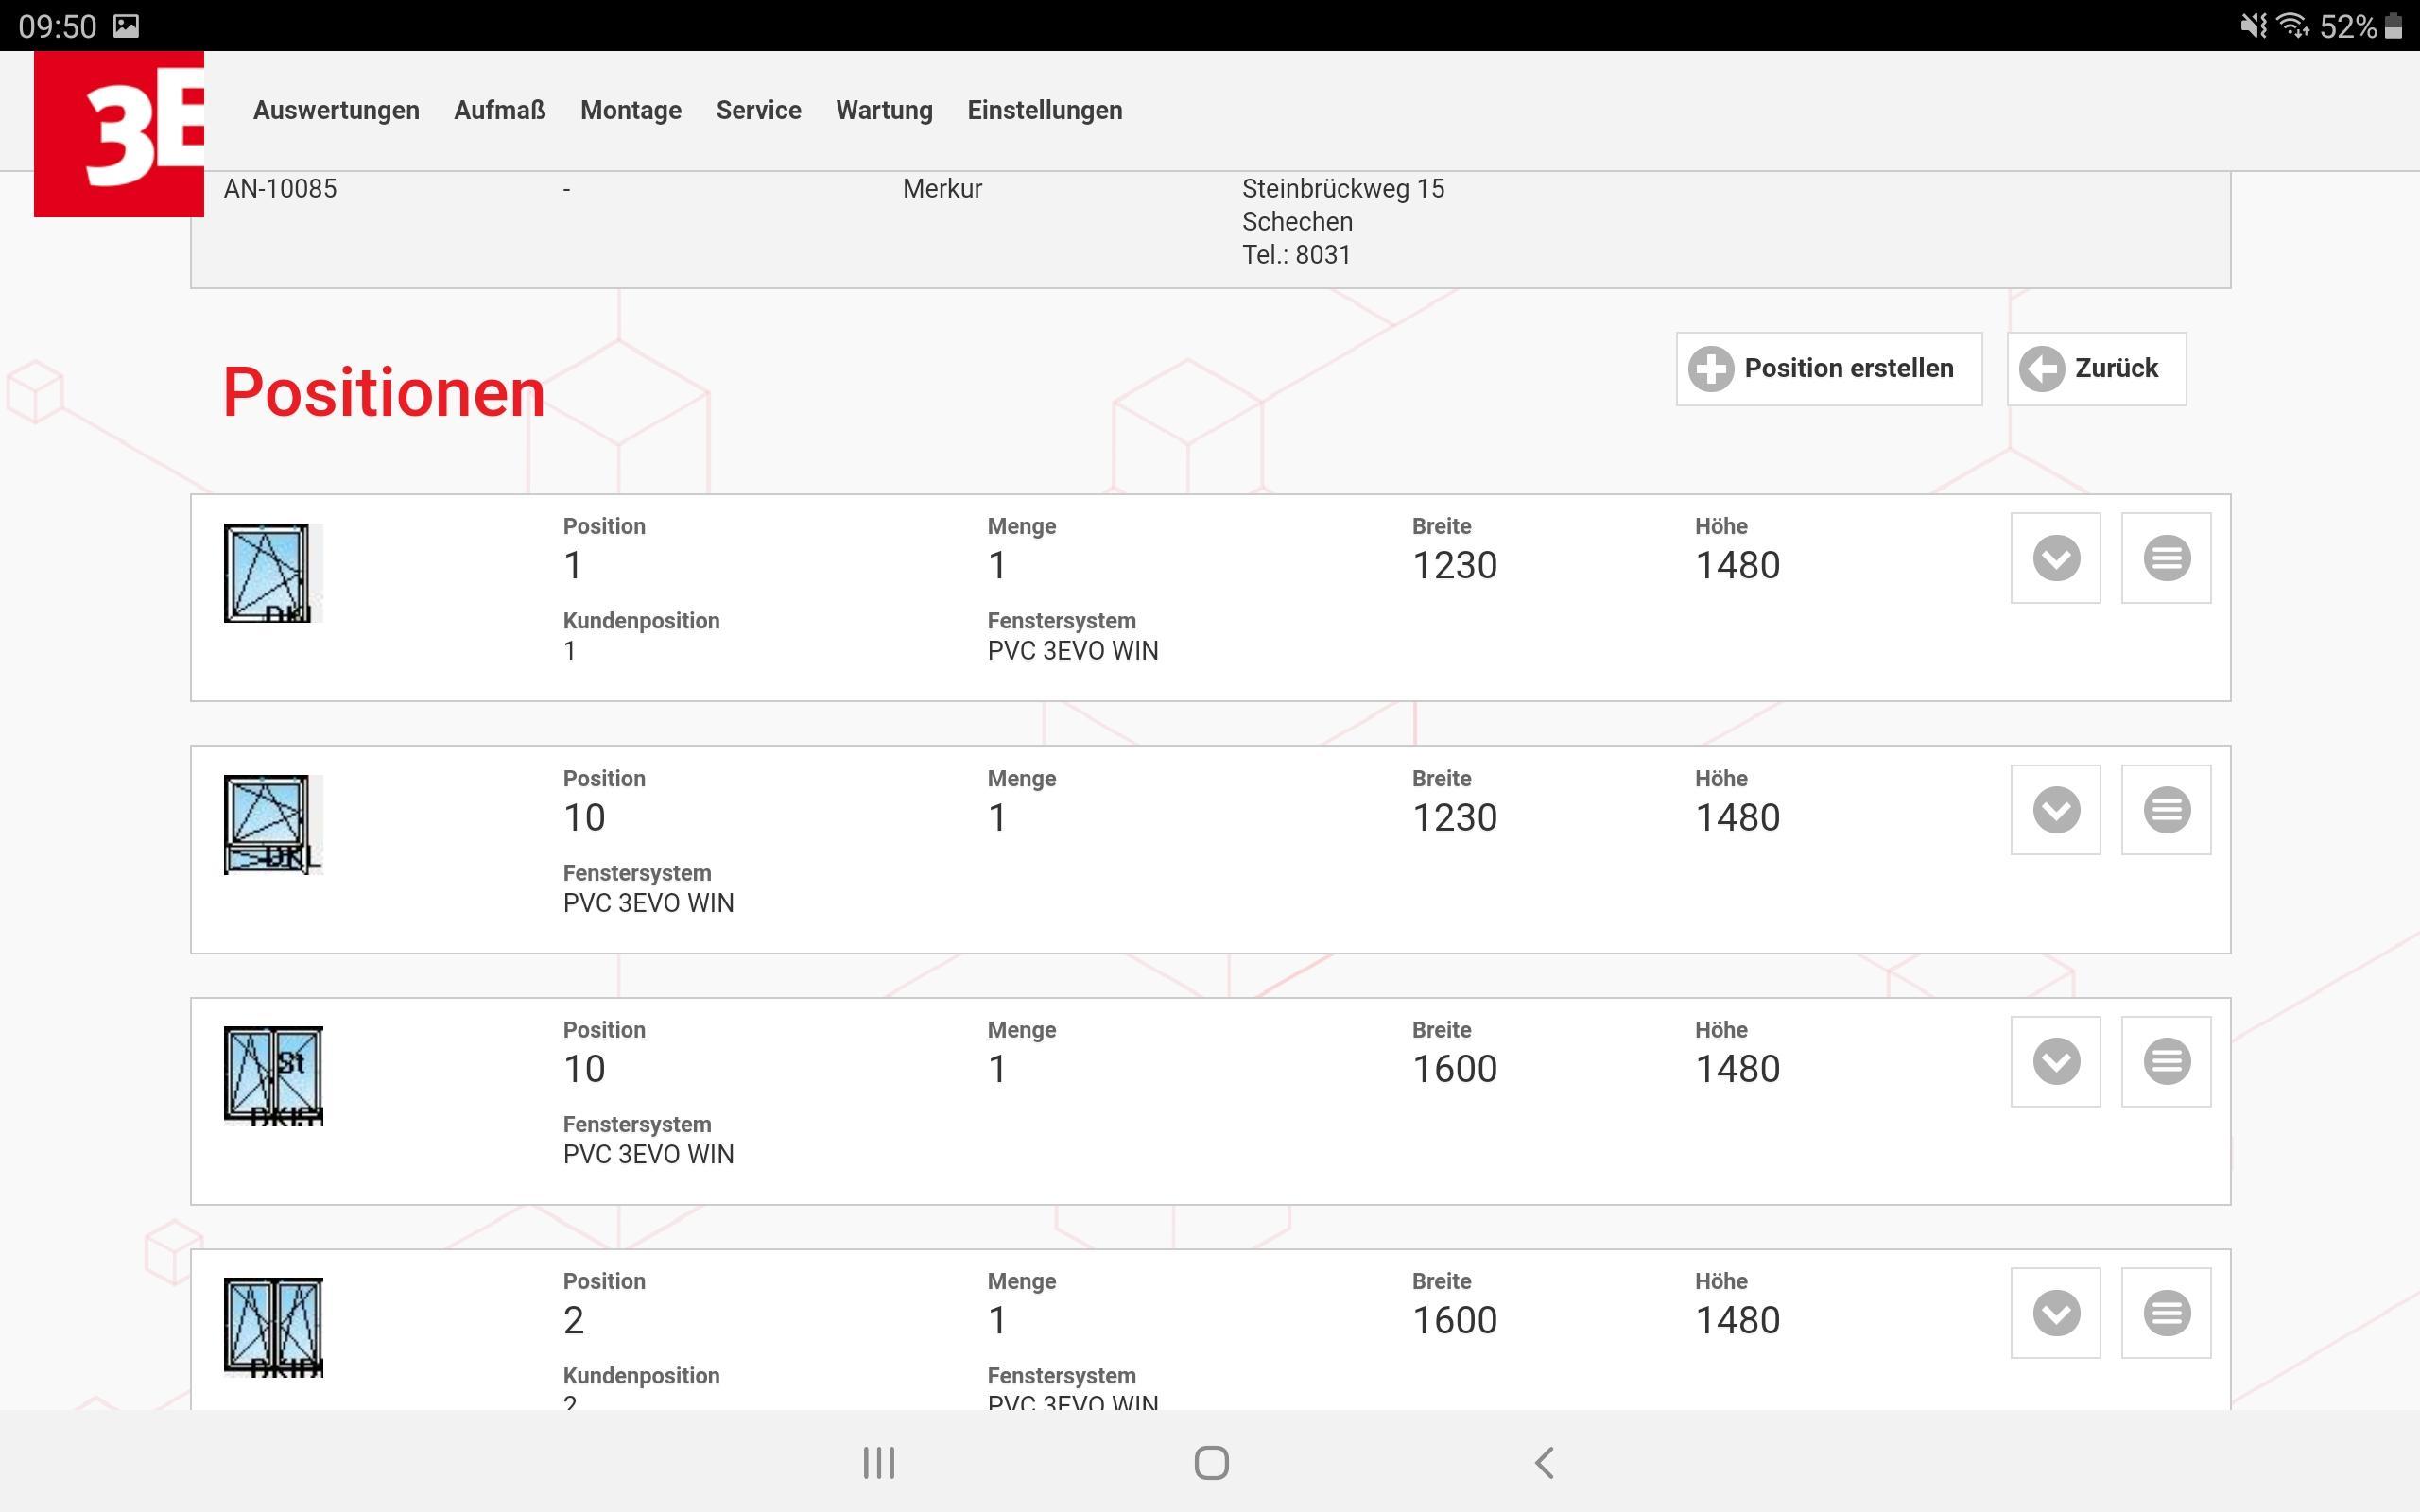
Task: Open the Einstellungen menu
Action: (1045, 110)
